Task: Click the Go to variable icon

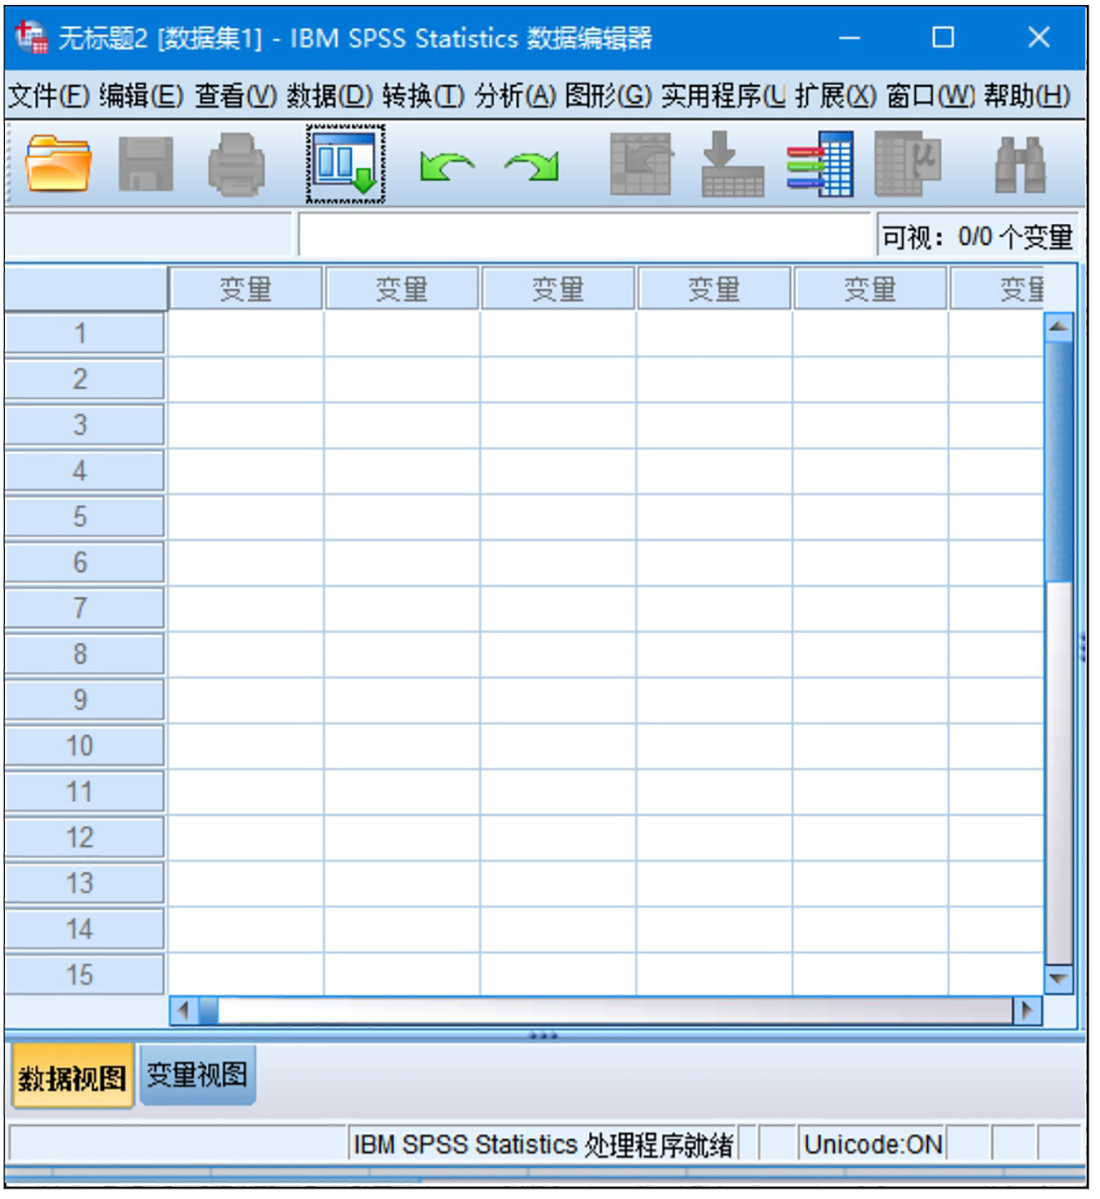Action: 732,165
